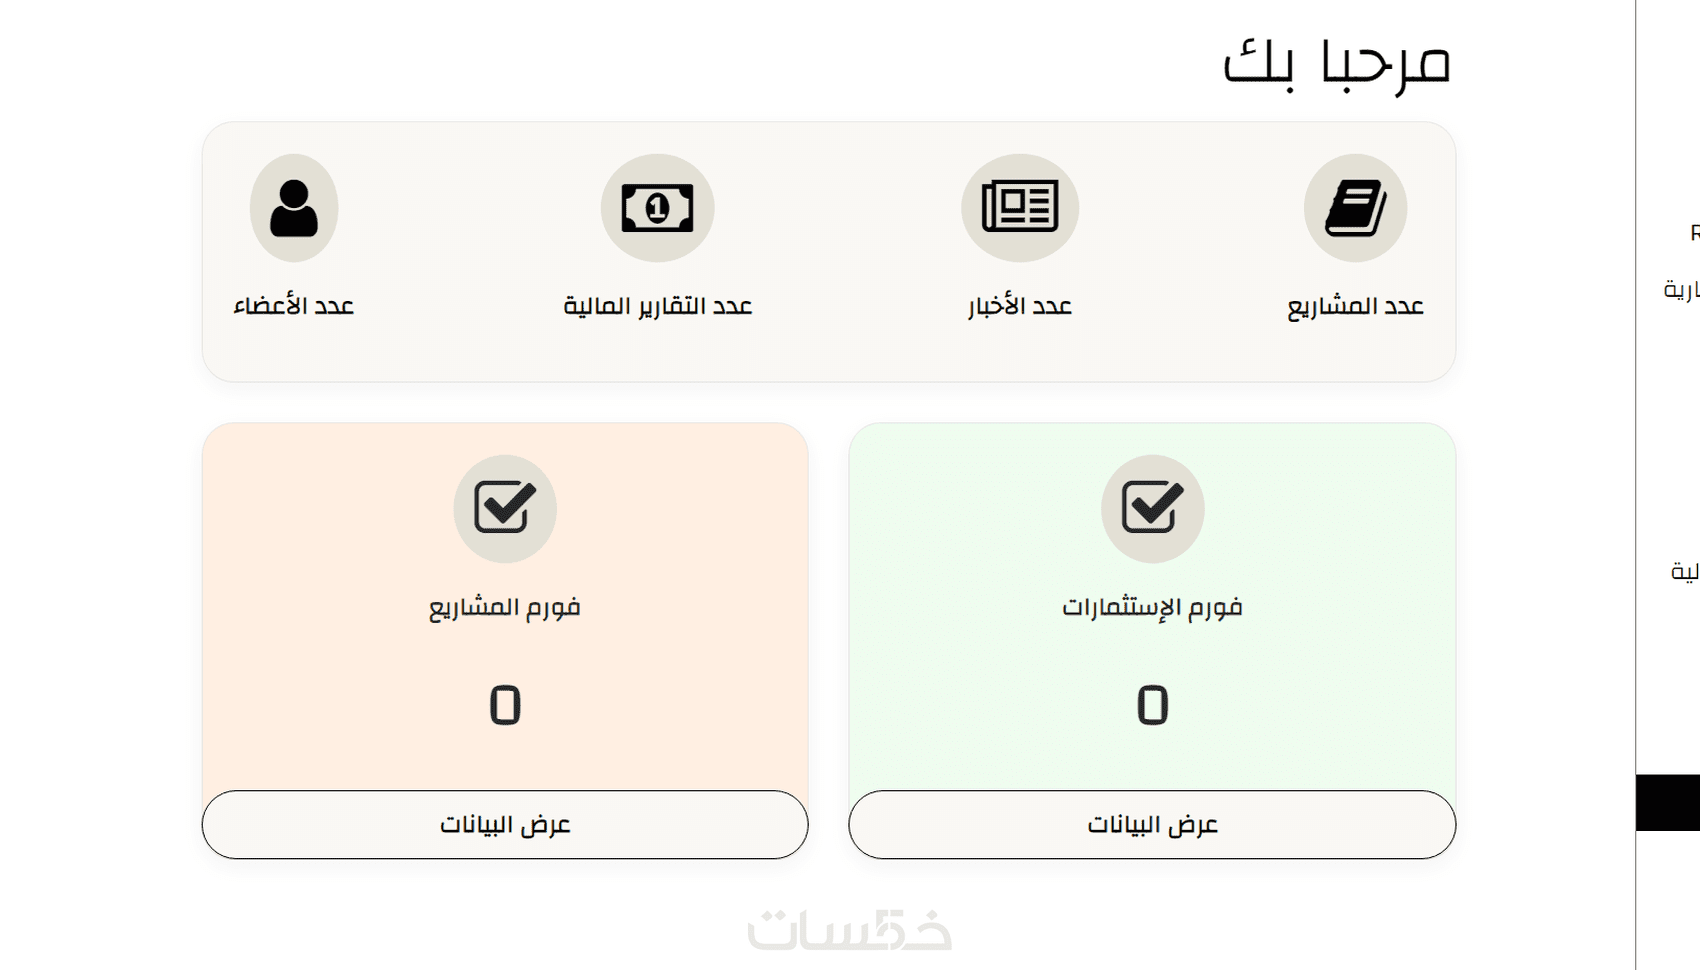1700x970 pixels.
Task: Select the عدد الأخبار label
Action: click(1020, 306)
